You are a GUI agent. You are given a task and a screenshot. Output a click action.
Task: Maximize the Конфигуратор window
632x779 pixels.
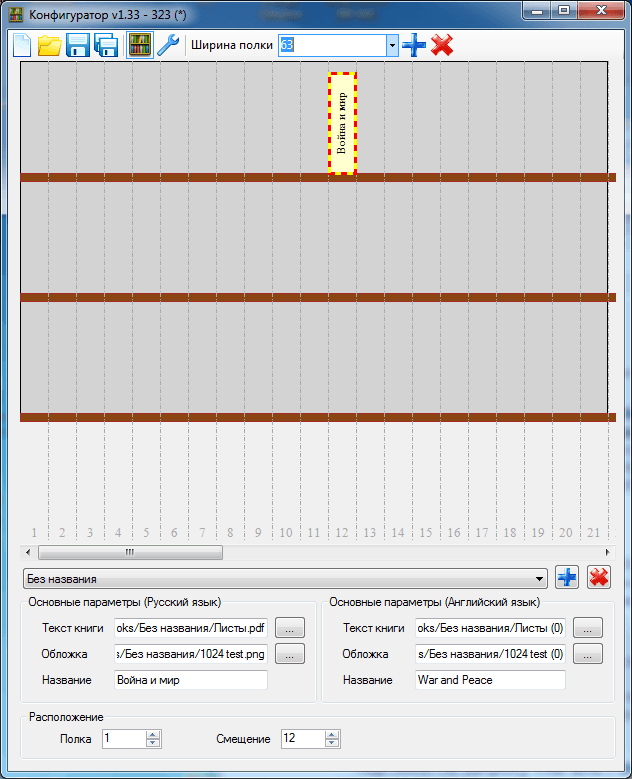564,10
